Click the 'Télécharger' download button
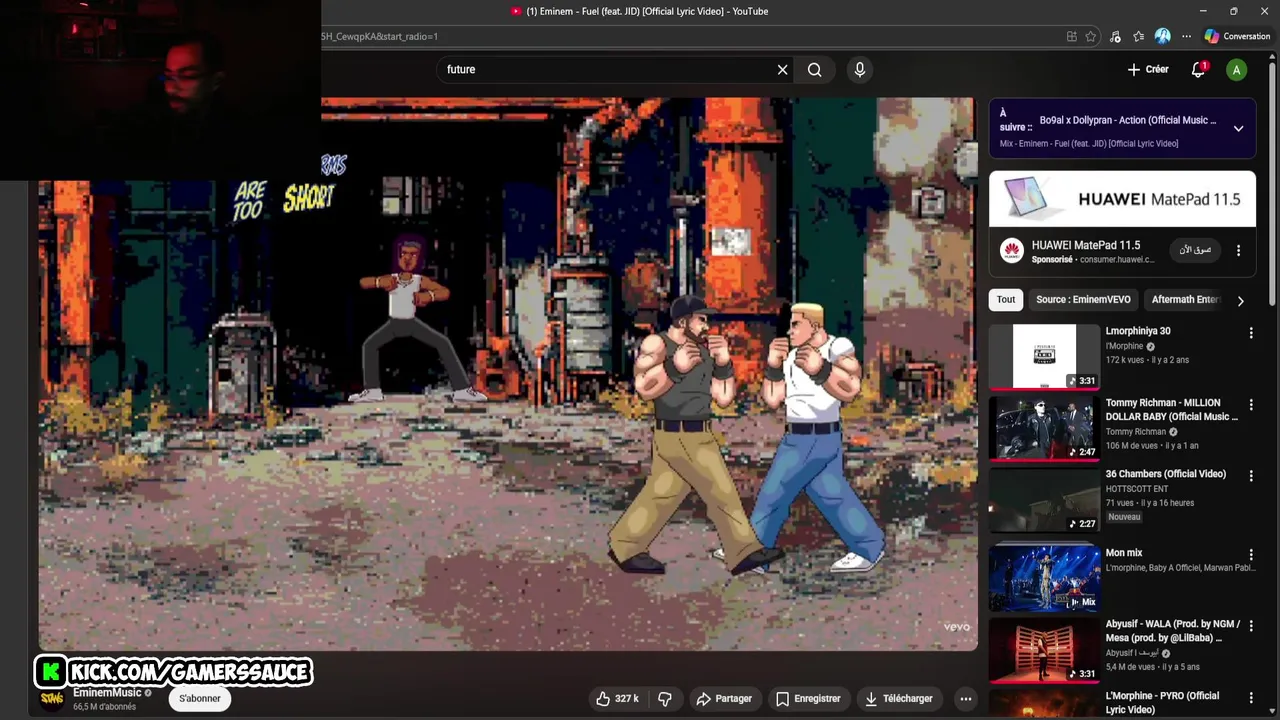This screenshot has width=1280, height=720. pos(898,699)
